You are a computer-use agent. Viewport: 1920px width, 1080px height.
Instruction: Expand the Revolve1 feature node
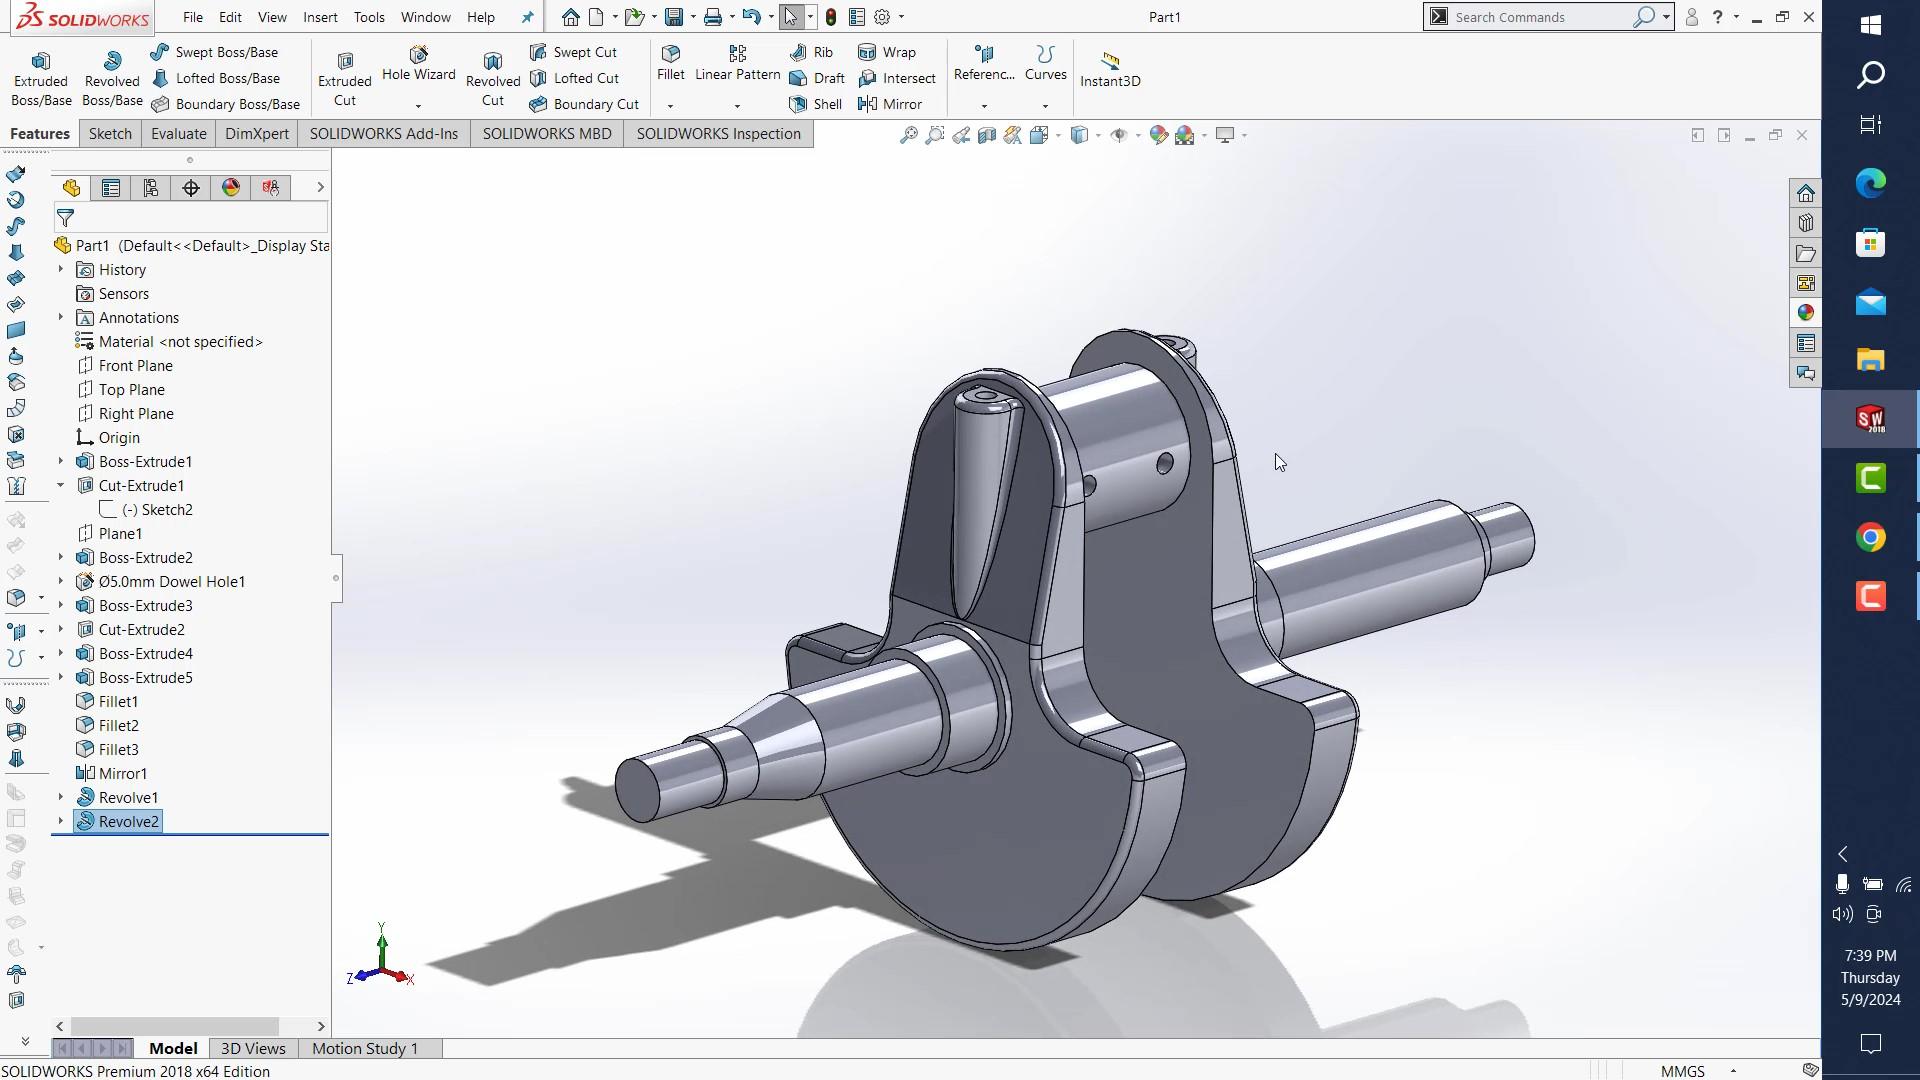60,798
